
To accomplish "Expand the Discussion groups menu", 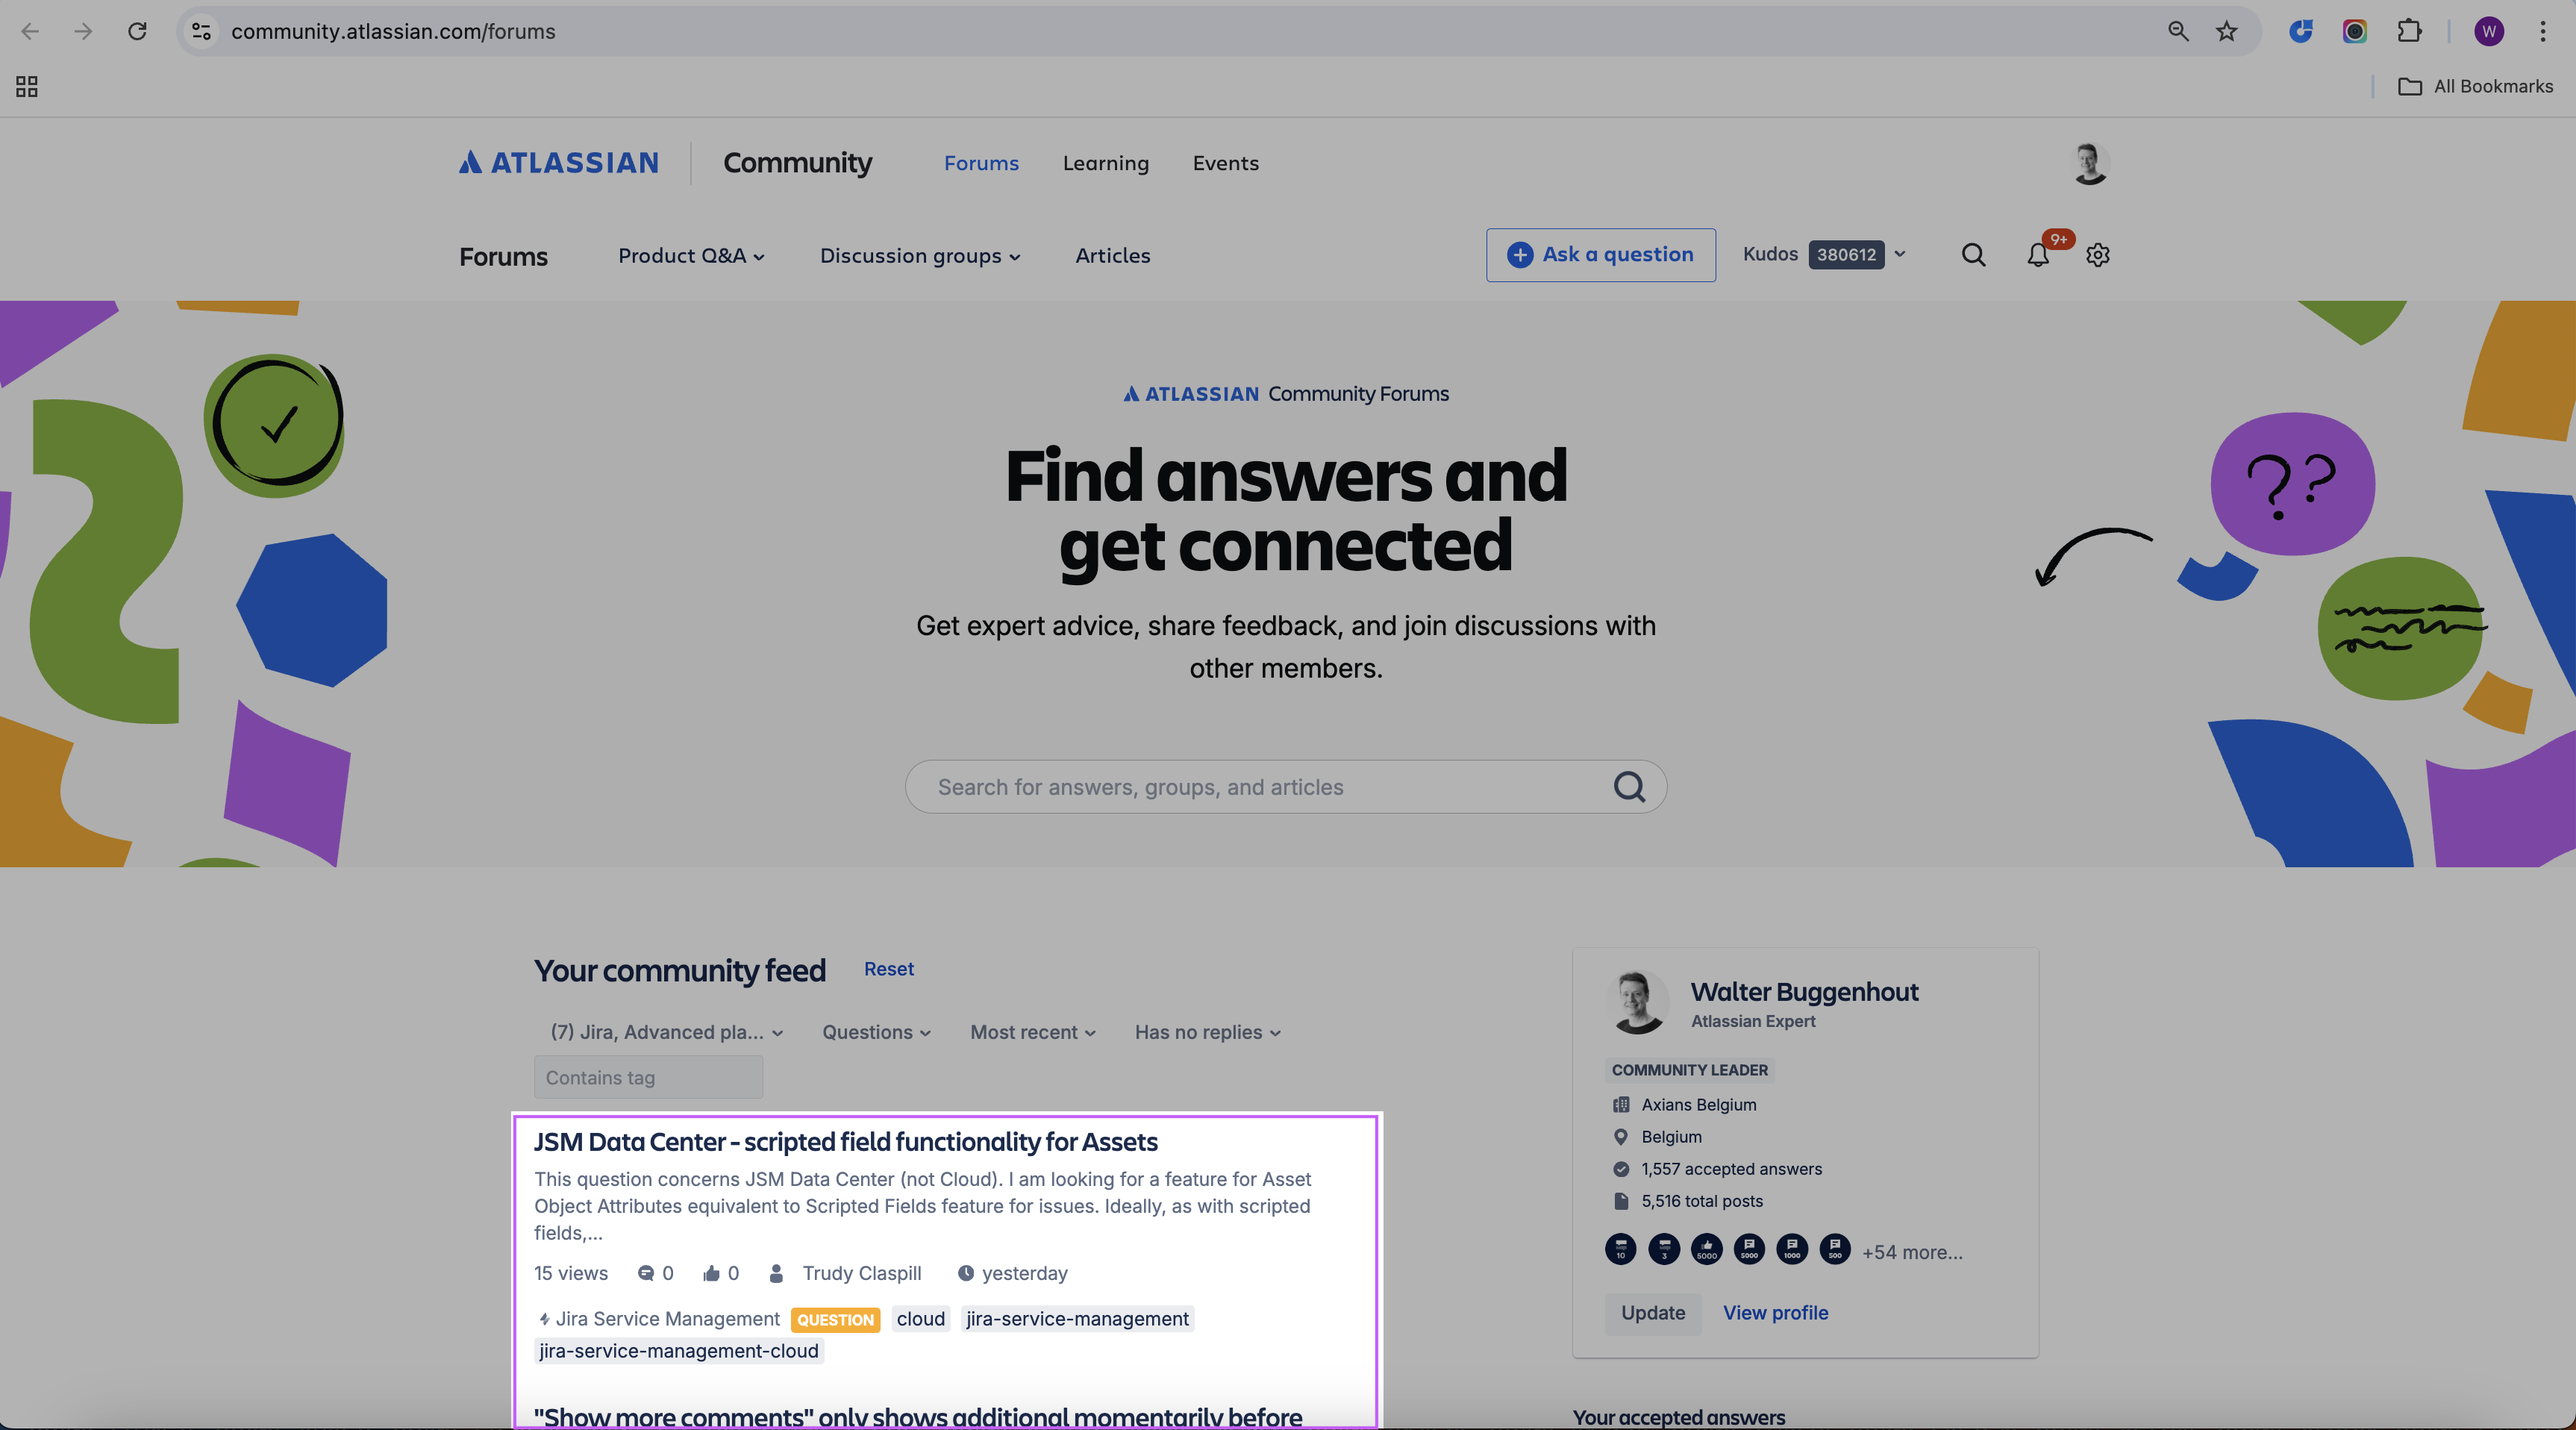I will 919,256.
